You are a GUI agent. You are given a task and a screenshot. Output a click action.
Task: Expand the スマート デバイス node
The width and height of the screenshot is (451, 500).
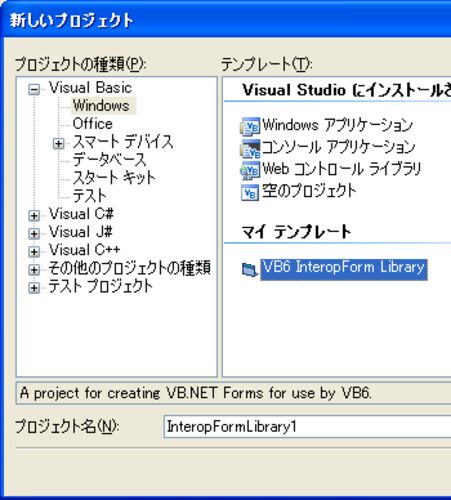click(58, 144)
